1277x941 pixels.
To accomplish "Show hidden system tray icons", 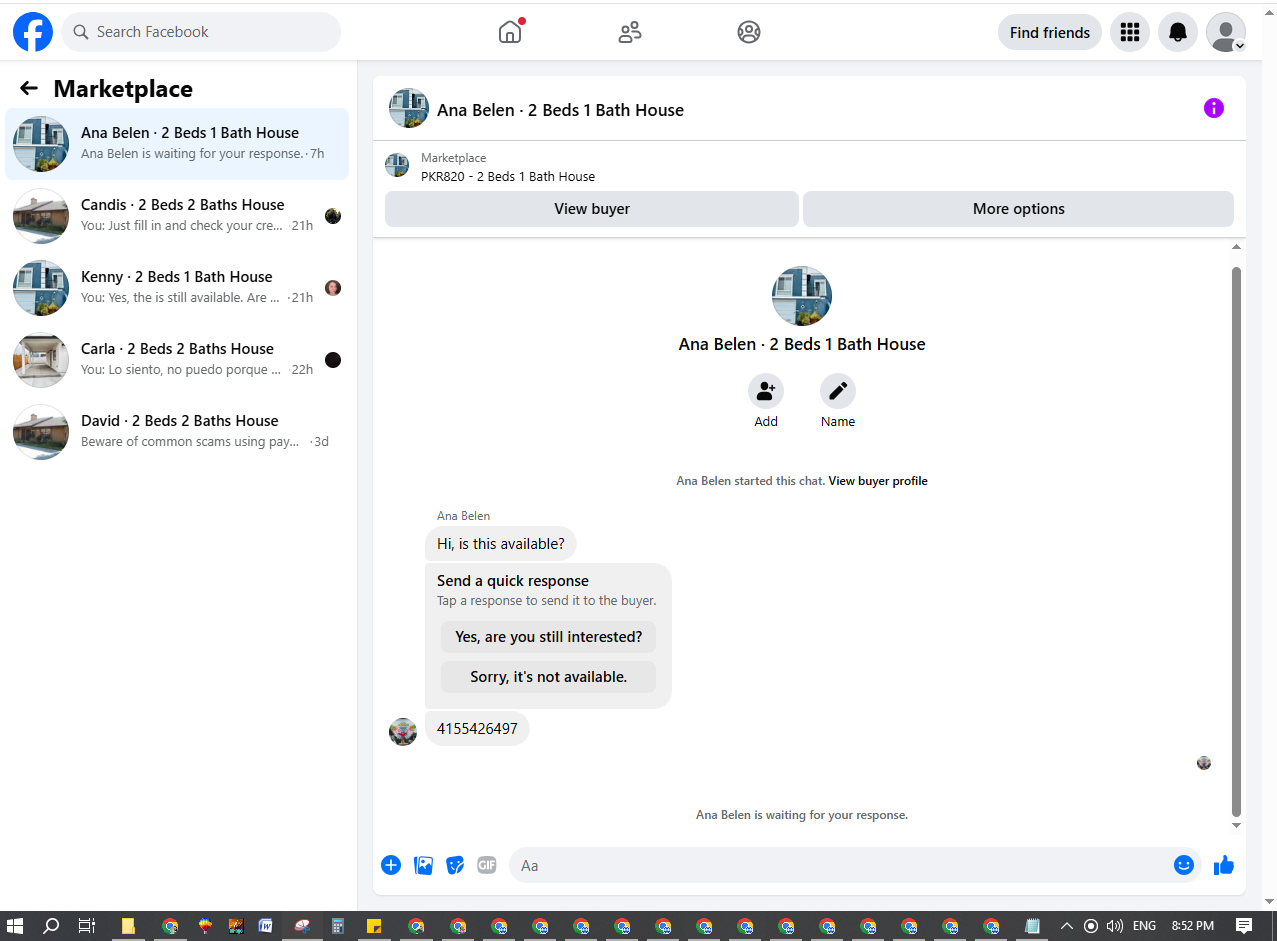I will click(x=1067, y=926).
